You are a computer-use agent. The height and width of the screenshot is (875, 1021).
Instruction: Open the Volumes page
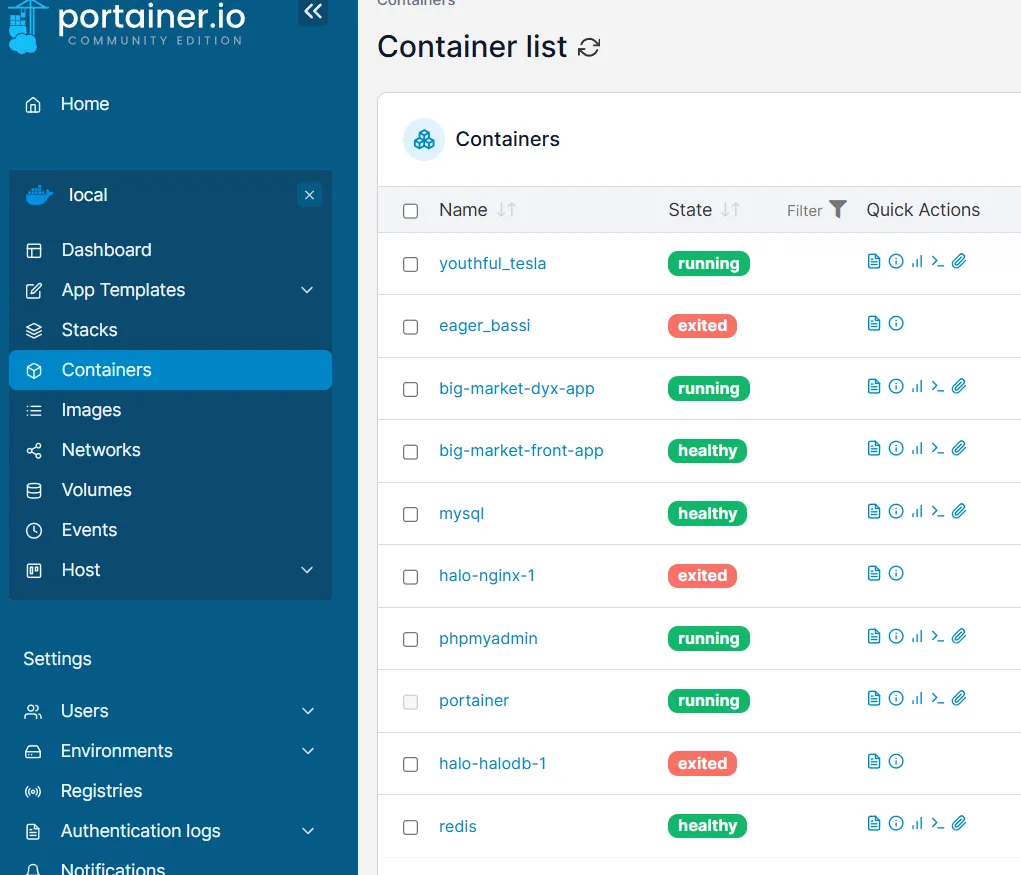coord(96,490)
